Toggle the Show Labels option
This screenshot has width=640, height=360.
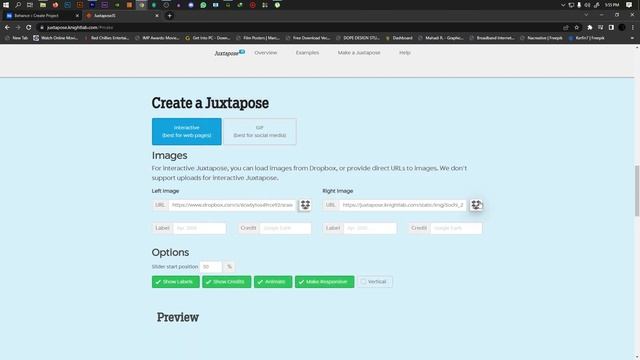176,282
